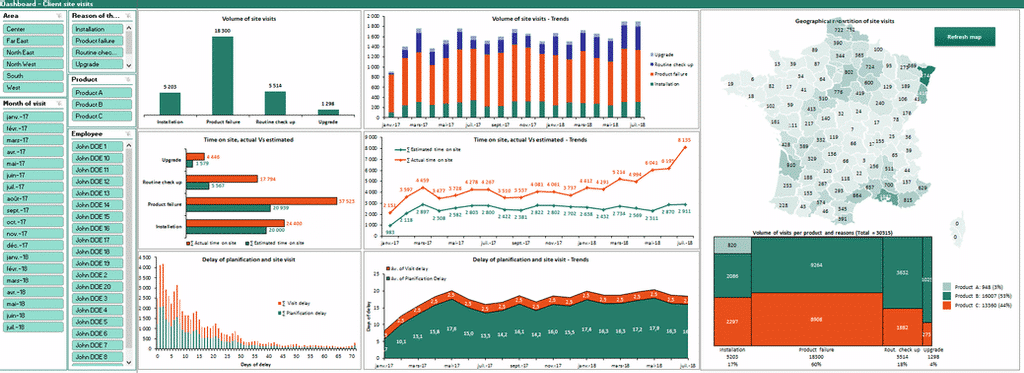
Task: Clear the Area slicer filter
Action: pos(60,15)
